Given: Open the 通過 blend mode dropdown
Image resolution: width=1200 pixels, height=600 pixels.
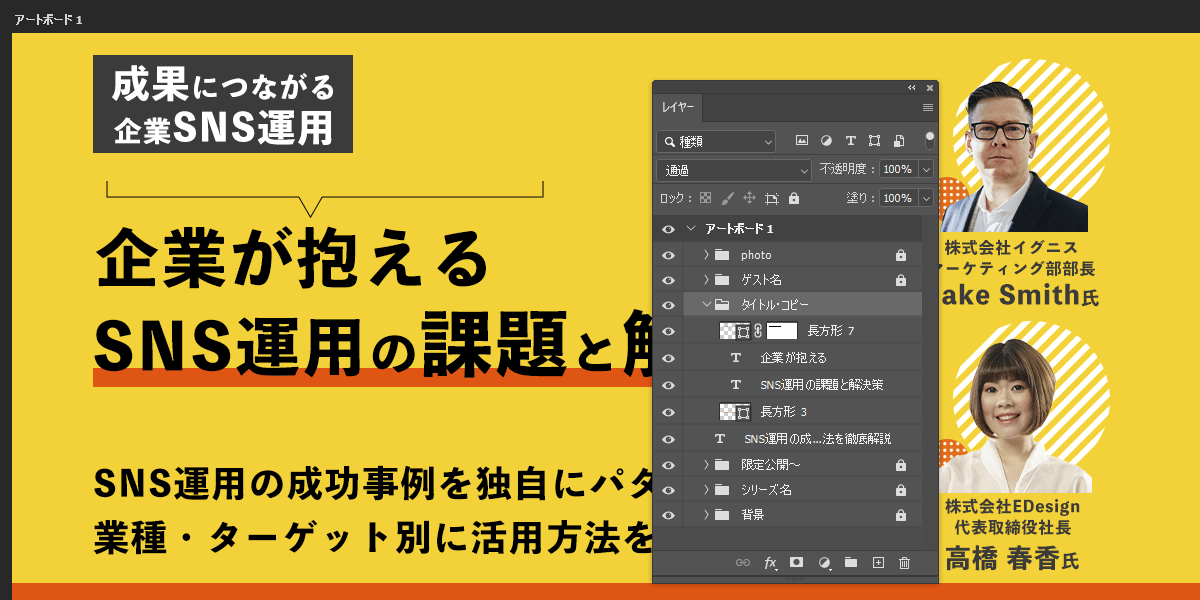Looking at the screenshot, I should click(734, 170).
